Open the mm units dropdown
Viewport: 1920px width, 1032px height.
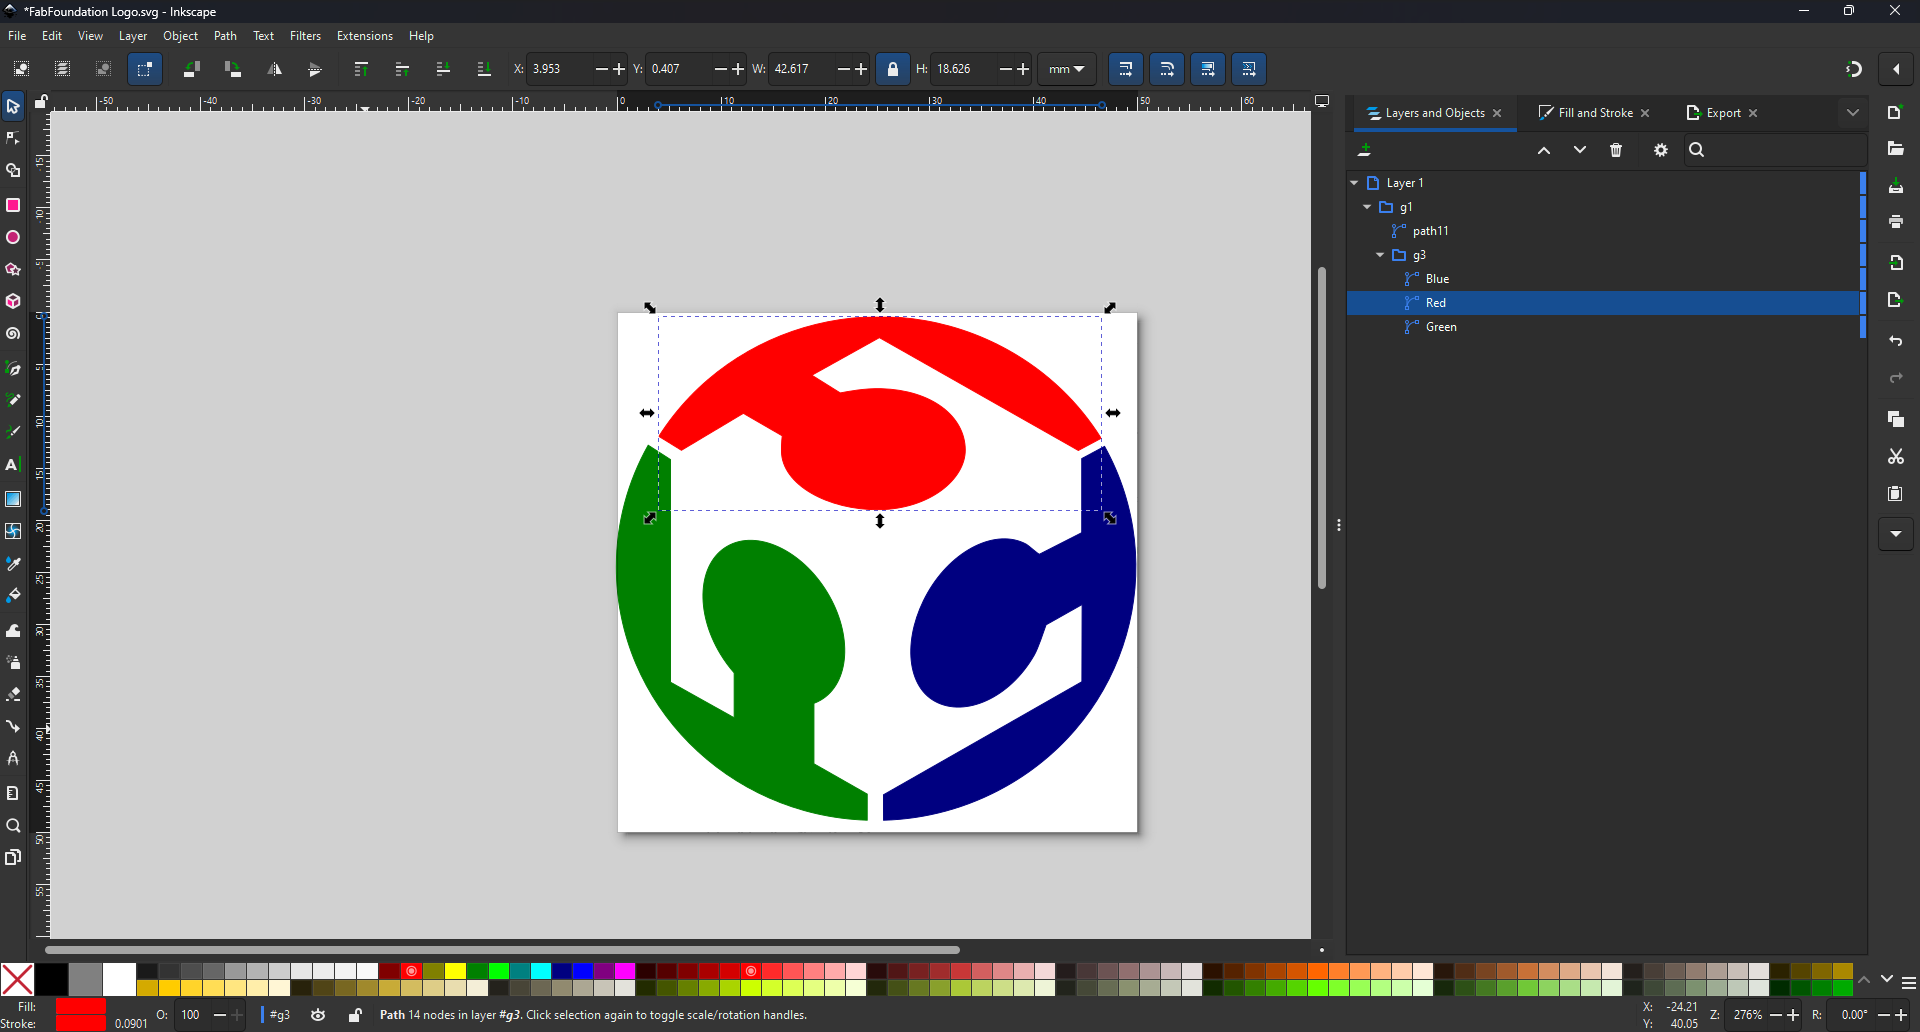[x=1067, y=69]
